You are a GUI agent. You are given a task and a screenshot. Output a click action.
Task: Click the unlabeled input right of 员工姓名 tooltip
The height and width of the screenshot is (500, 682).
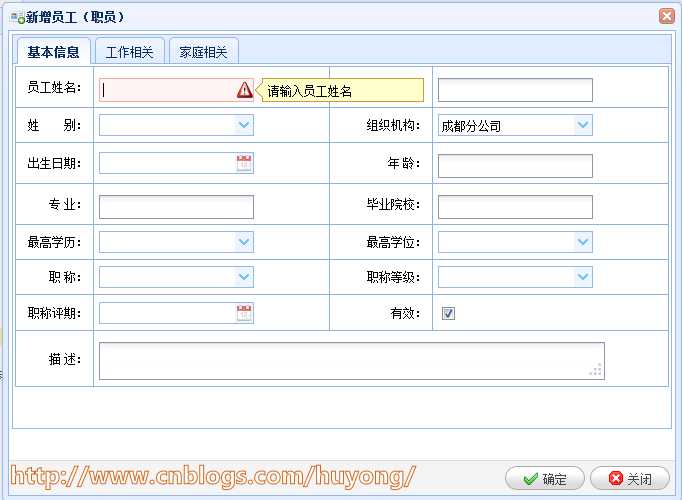click(515, 90)
